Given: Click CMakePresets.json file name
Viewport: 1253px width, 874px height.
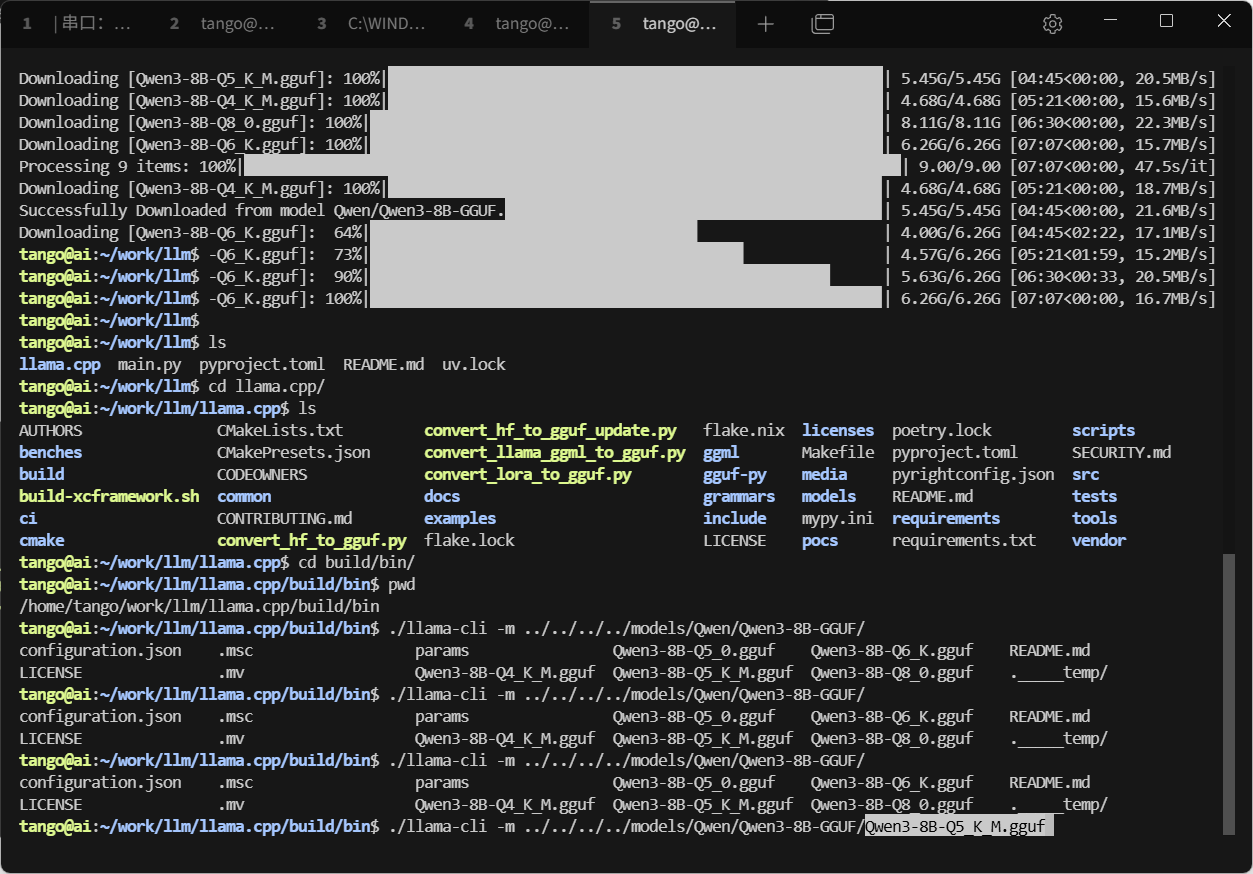Looking at the screenshot, I should (x=294, y=452).
